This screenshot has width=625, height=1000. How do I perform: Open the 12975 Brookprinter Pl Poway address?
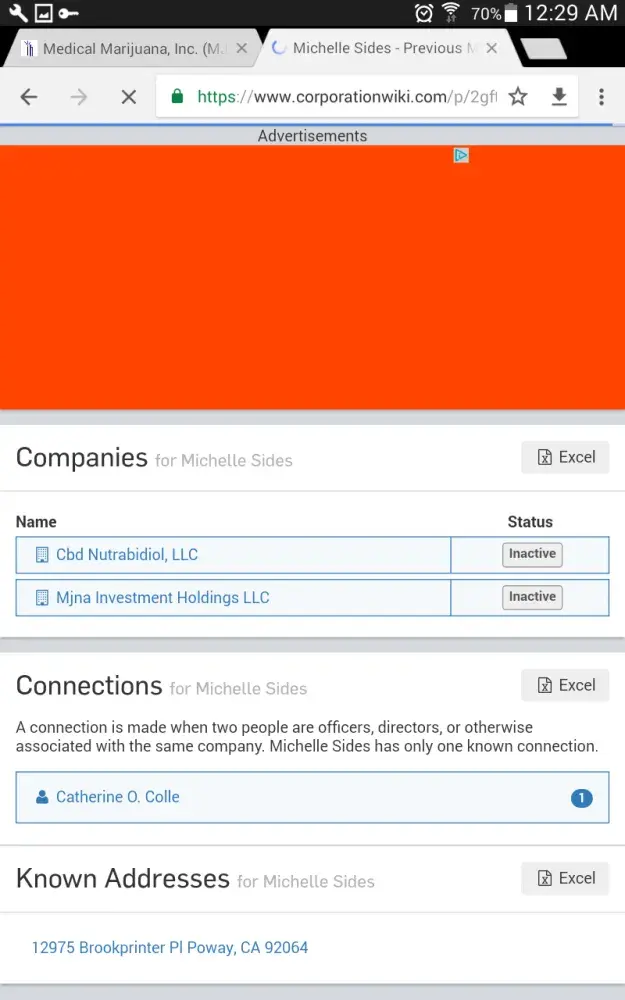170,947
